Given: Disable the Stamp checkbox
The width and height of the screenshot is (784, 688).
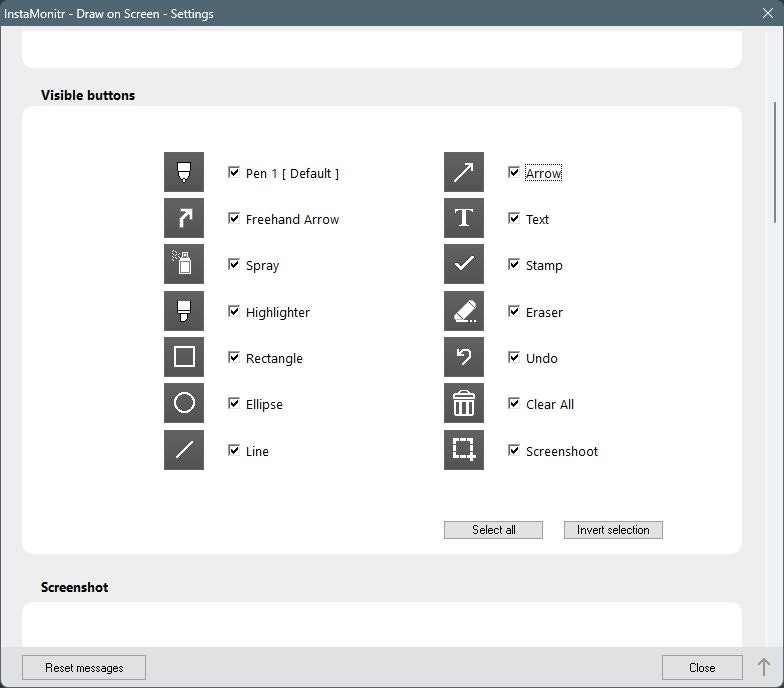Looking at the screenshot, I should point(514,264).
